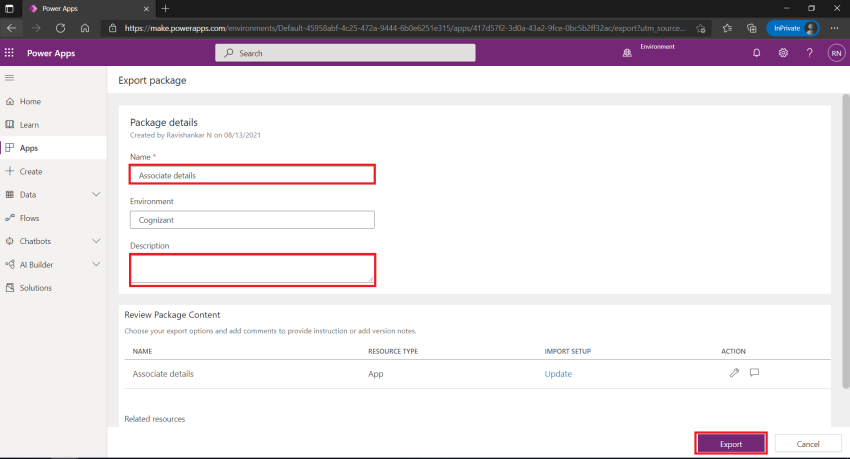Collapse the left navigation hamburger menu
This screenshot has width=850, height=459.
tap(9, 78)
